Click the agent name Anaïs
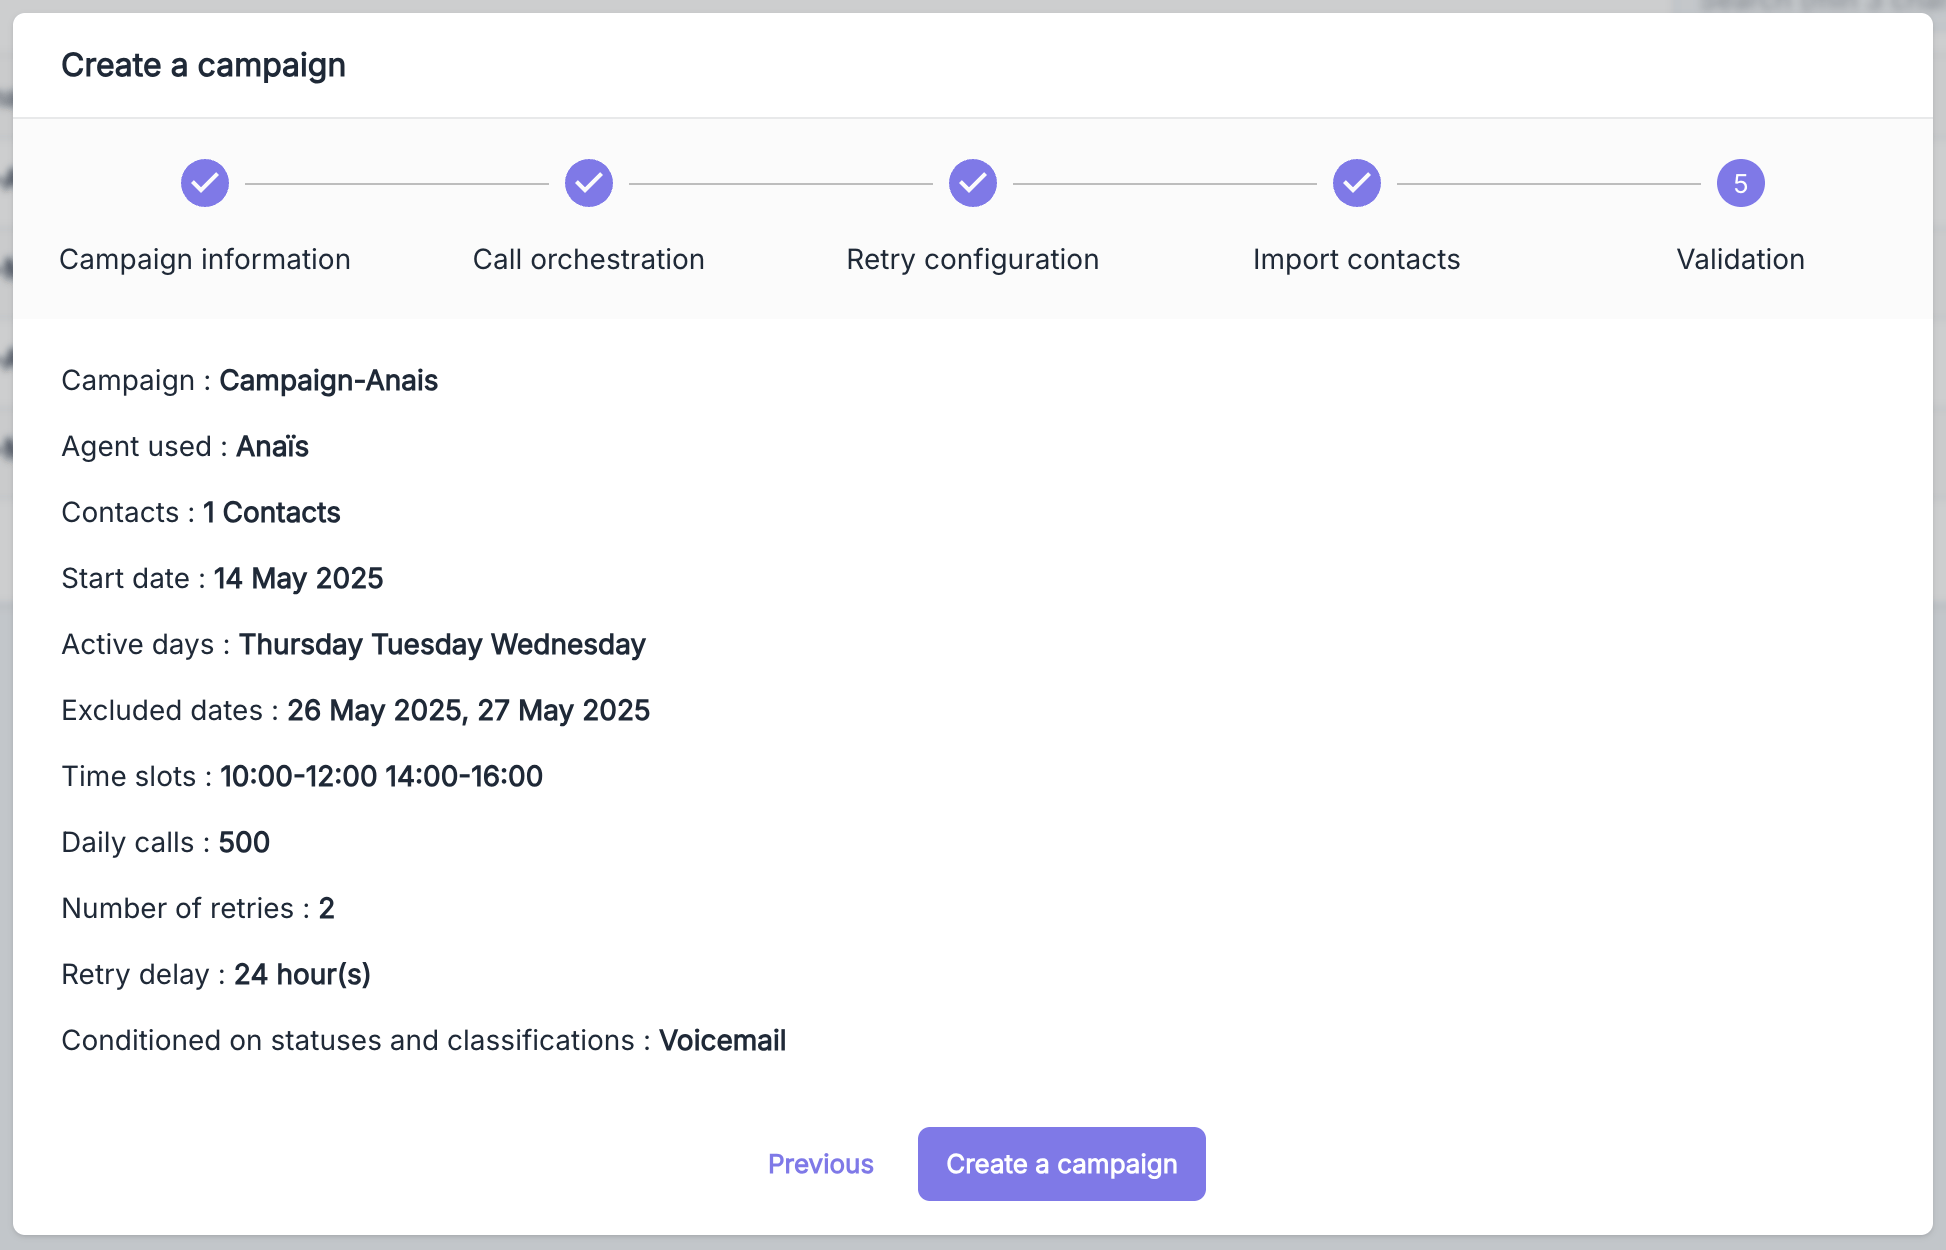Viewport: 1946px width, 1250px height. coord(272,446)
